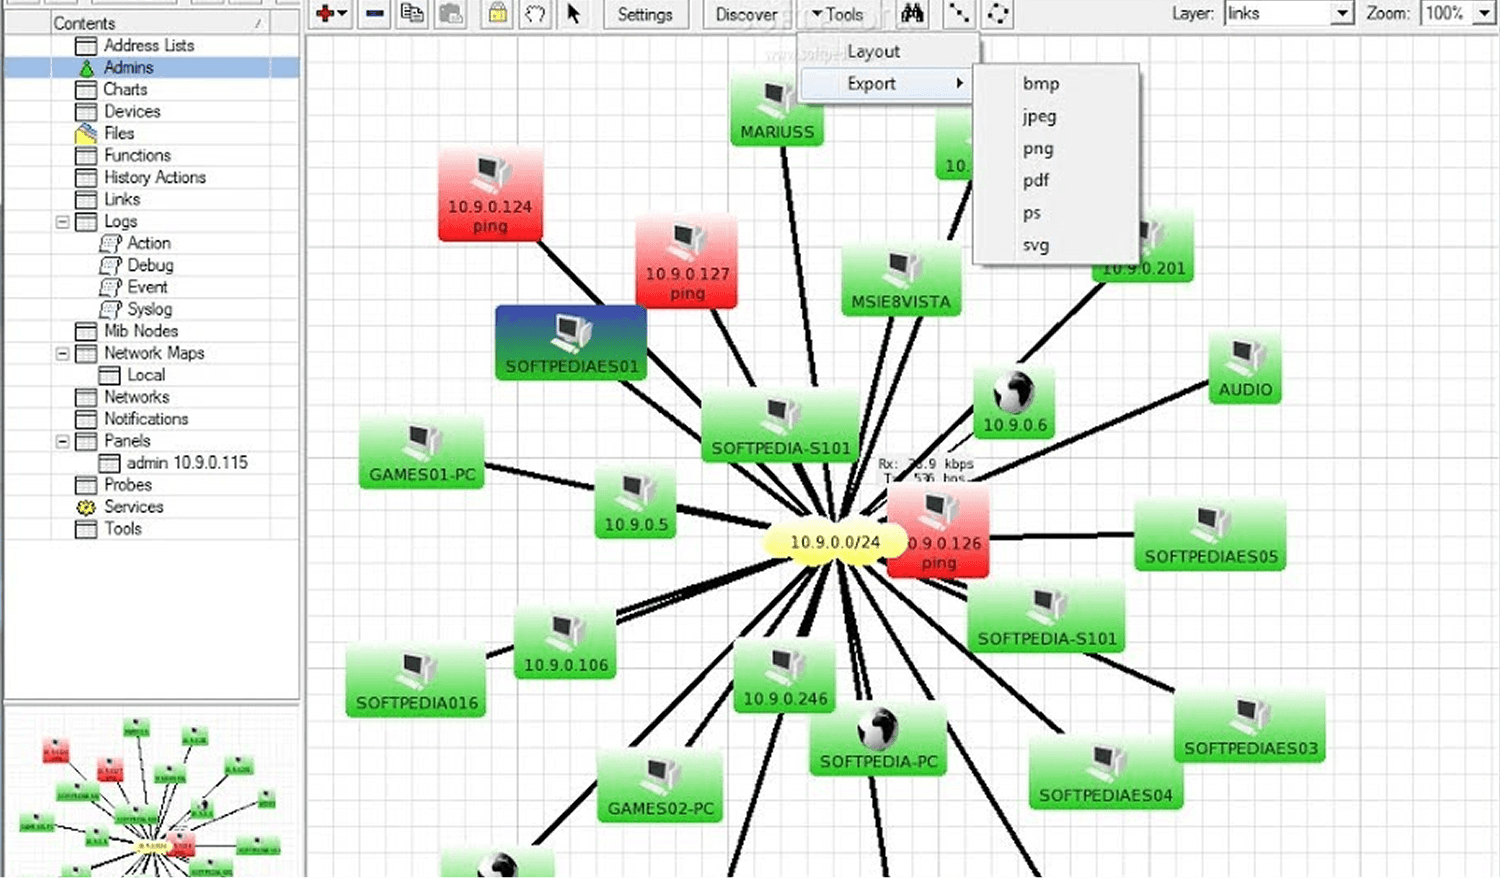The width and height of the screenshot is (1500, 878).
Task: Choose Layout from the Tools menu
Action: point(873,51)
